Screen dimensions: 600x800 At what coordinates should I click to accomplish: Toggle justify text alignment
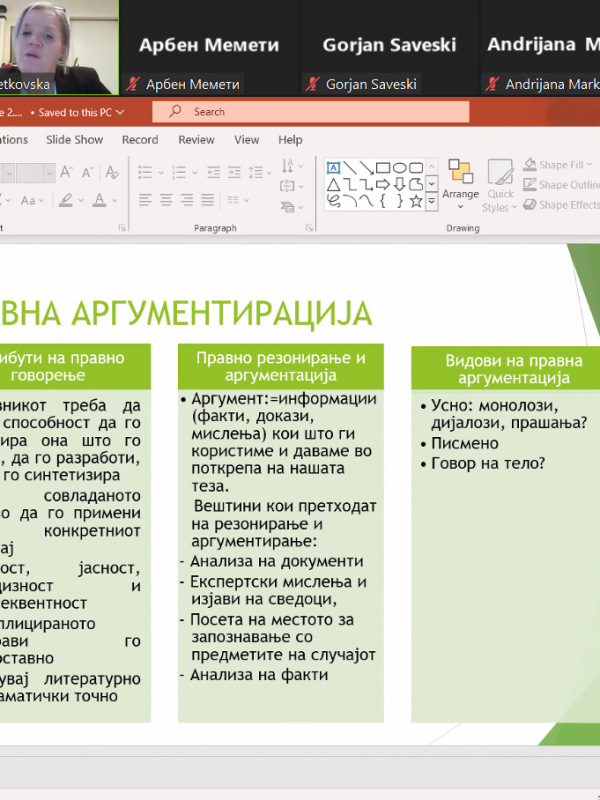point(207,200)
